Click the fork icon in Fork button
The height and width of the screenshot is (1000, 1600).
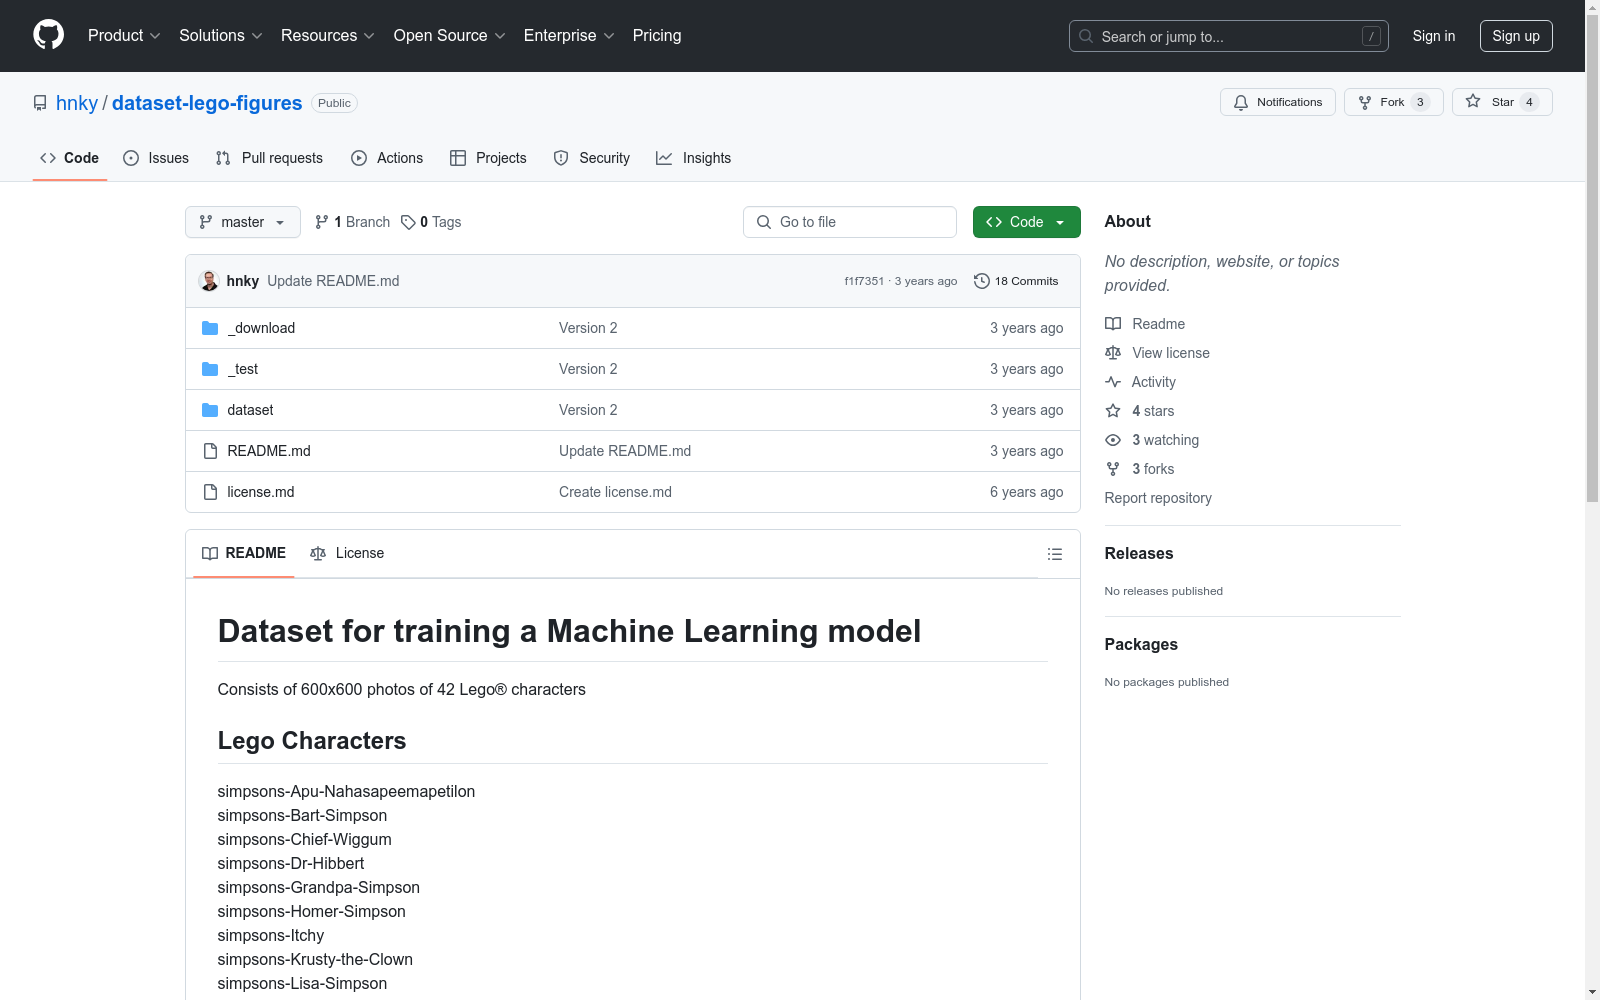[x=1365, y=102]
